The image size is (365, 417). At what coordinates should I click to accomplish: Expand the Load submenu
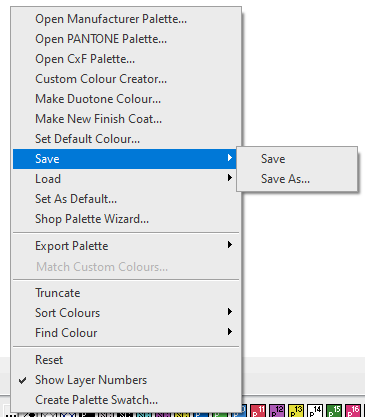[126, 179]
